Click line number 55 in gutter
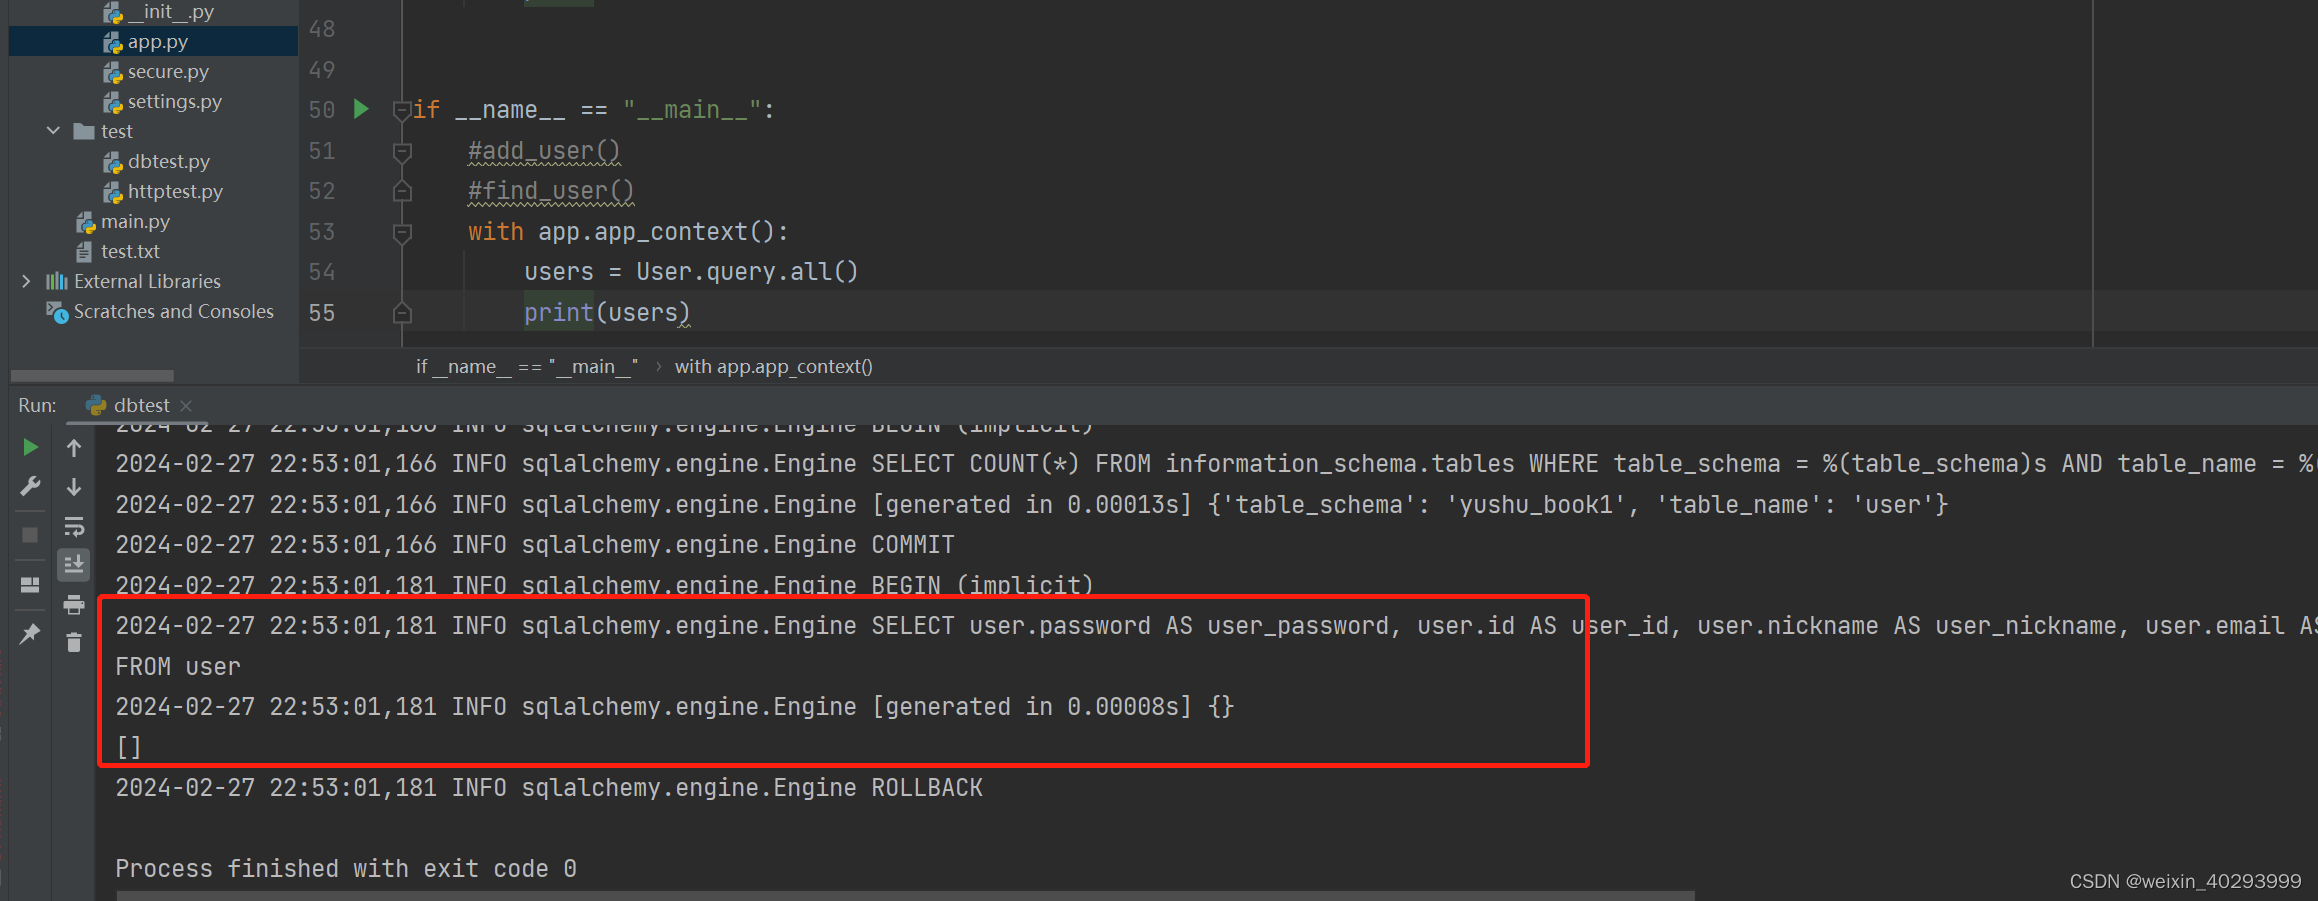The width and height of the screenshot is (2318, 901). click(x=322, y=313)
